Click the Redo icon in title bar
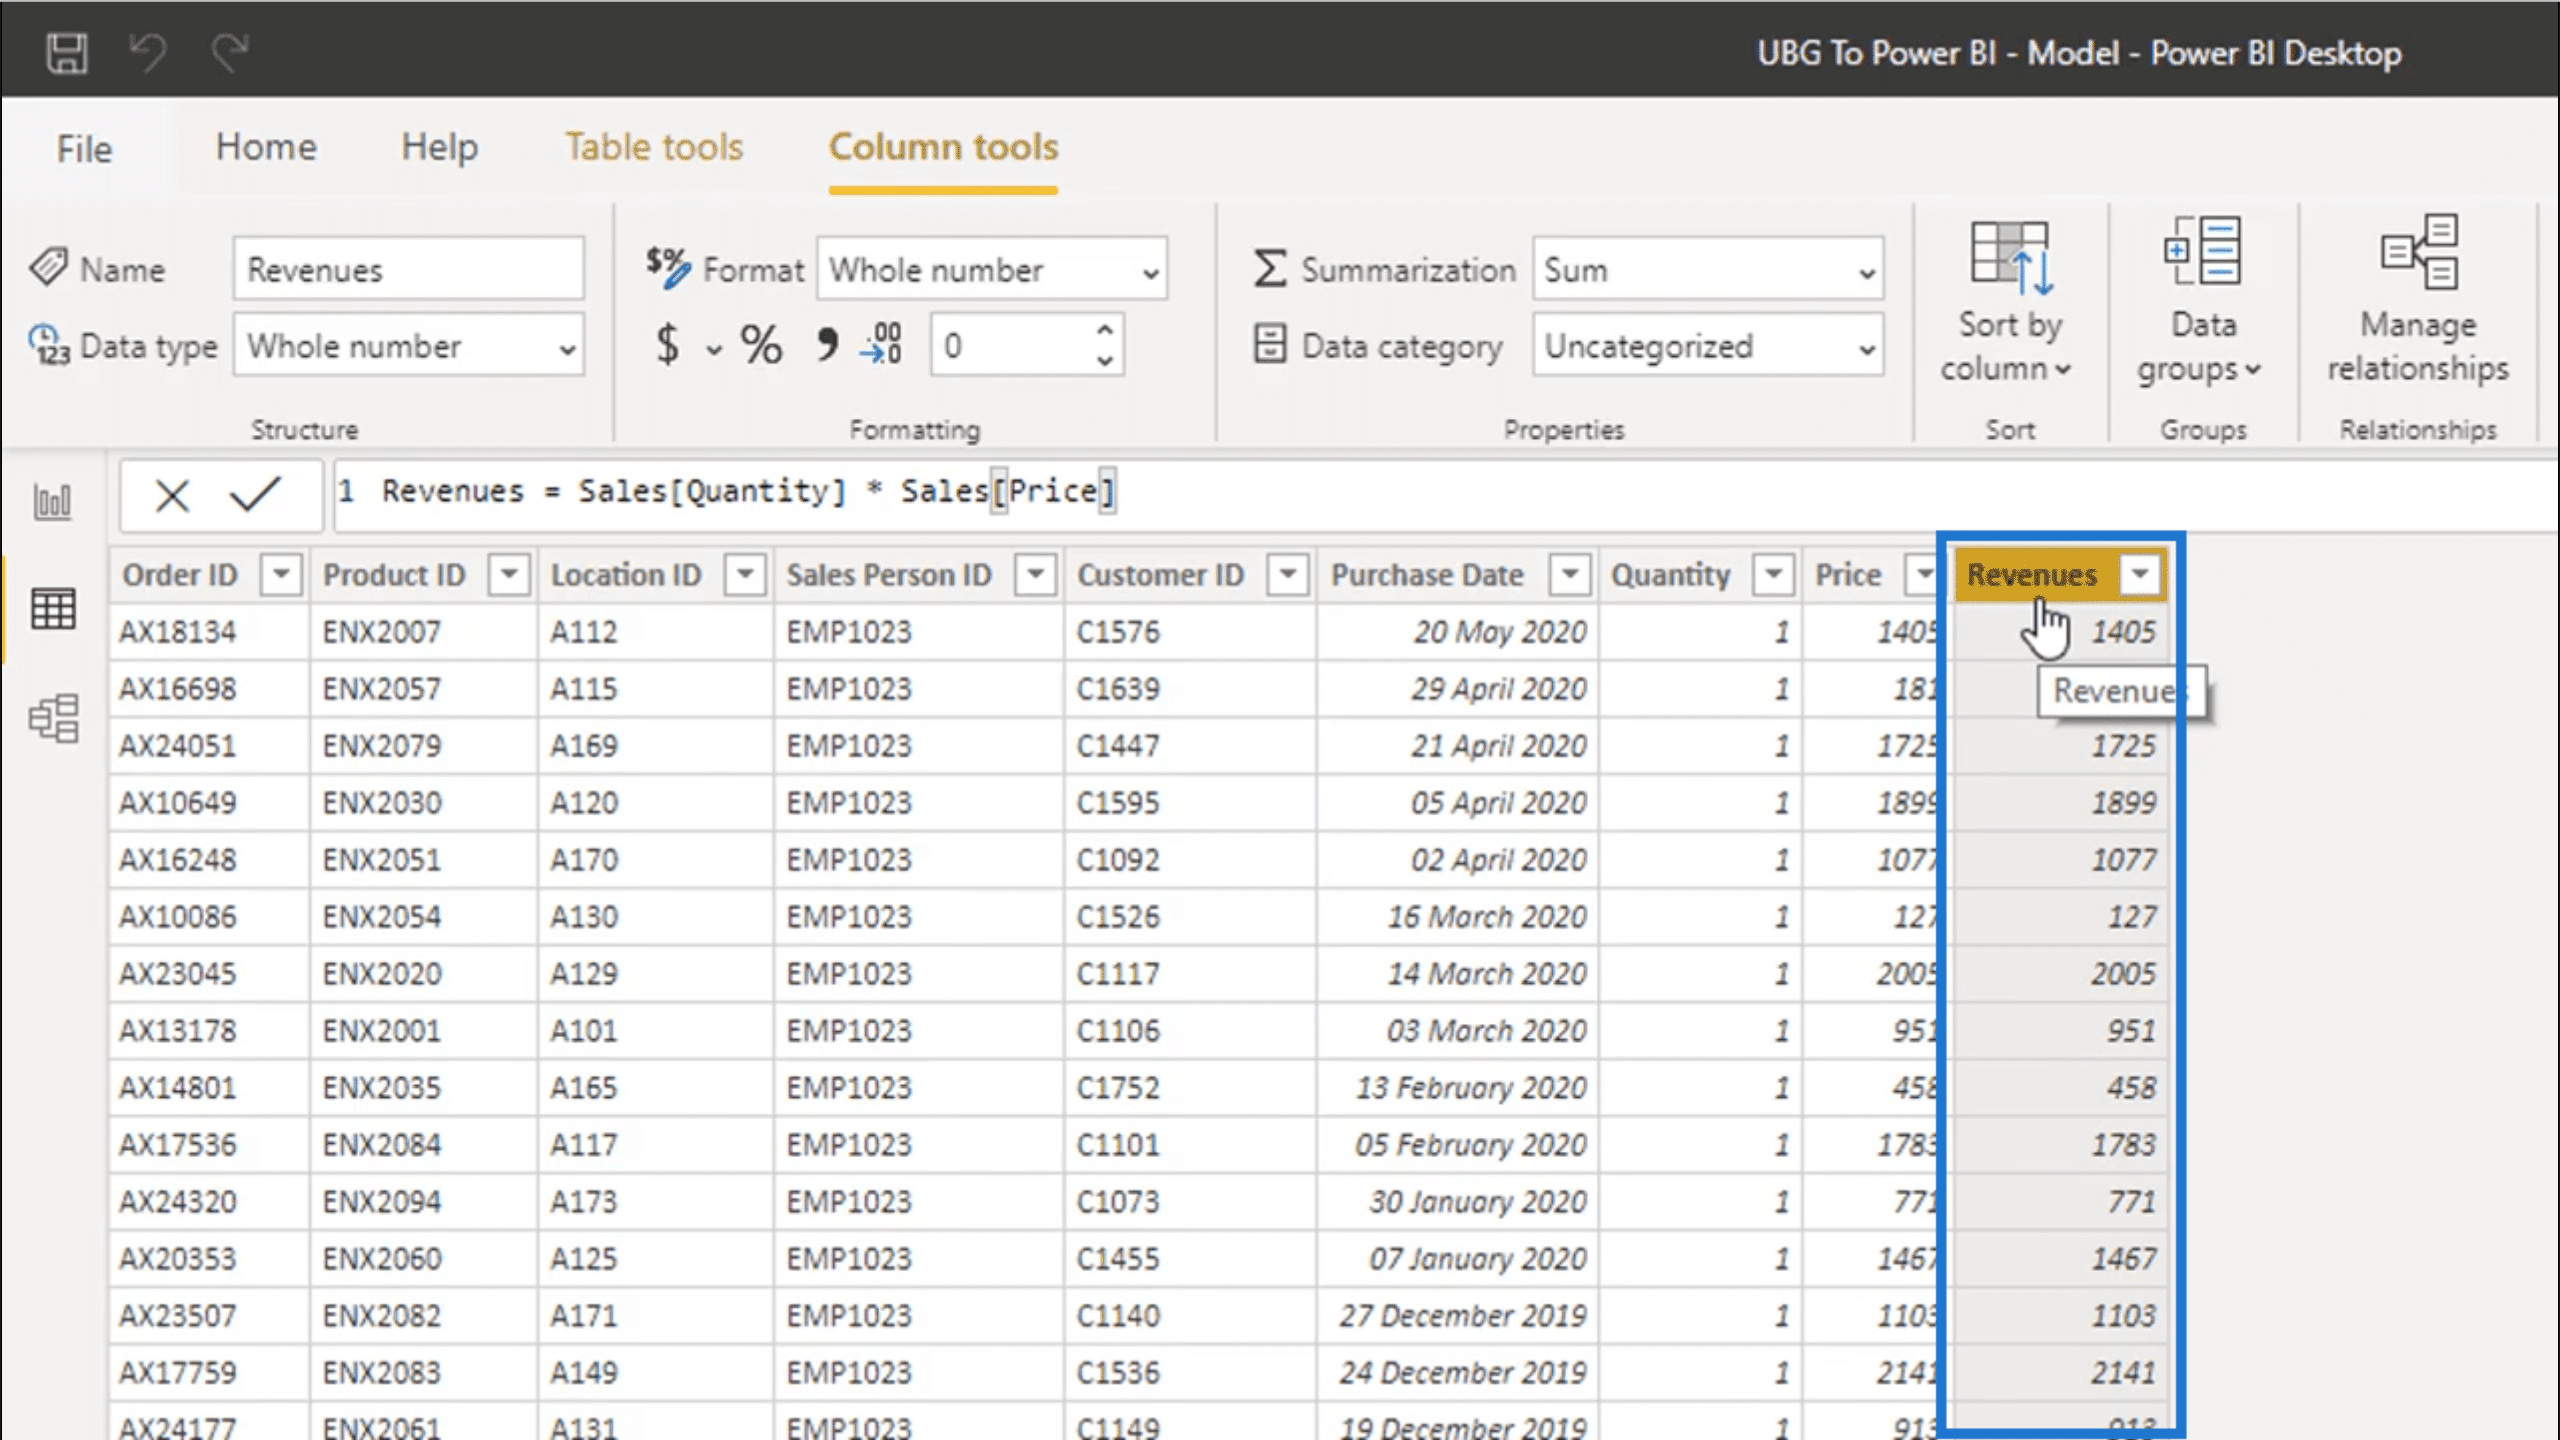 pos(230,51)
